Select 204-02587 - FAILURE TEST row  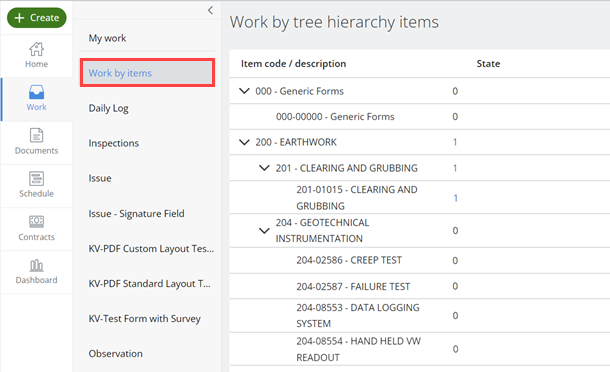(420, 286)
